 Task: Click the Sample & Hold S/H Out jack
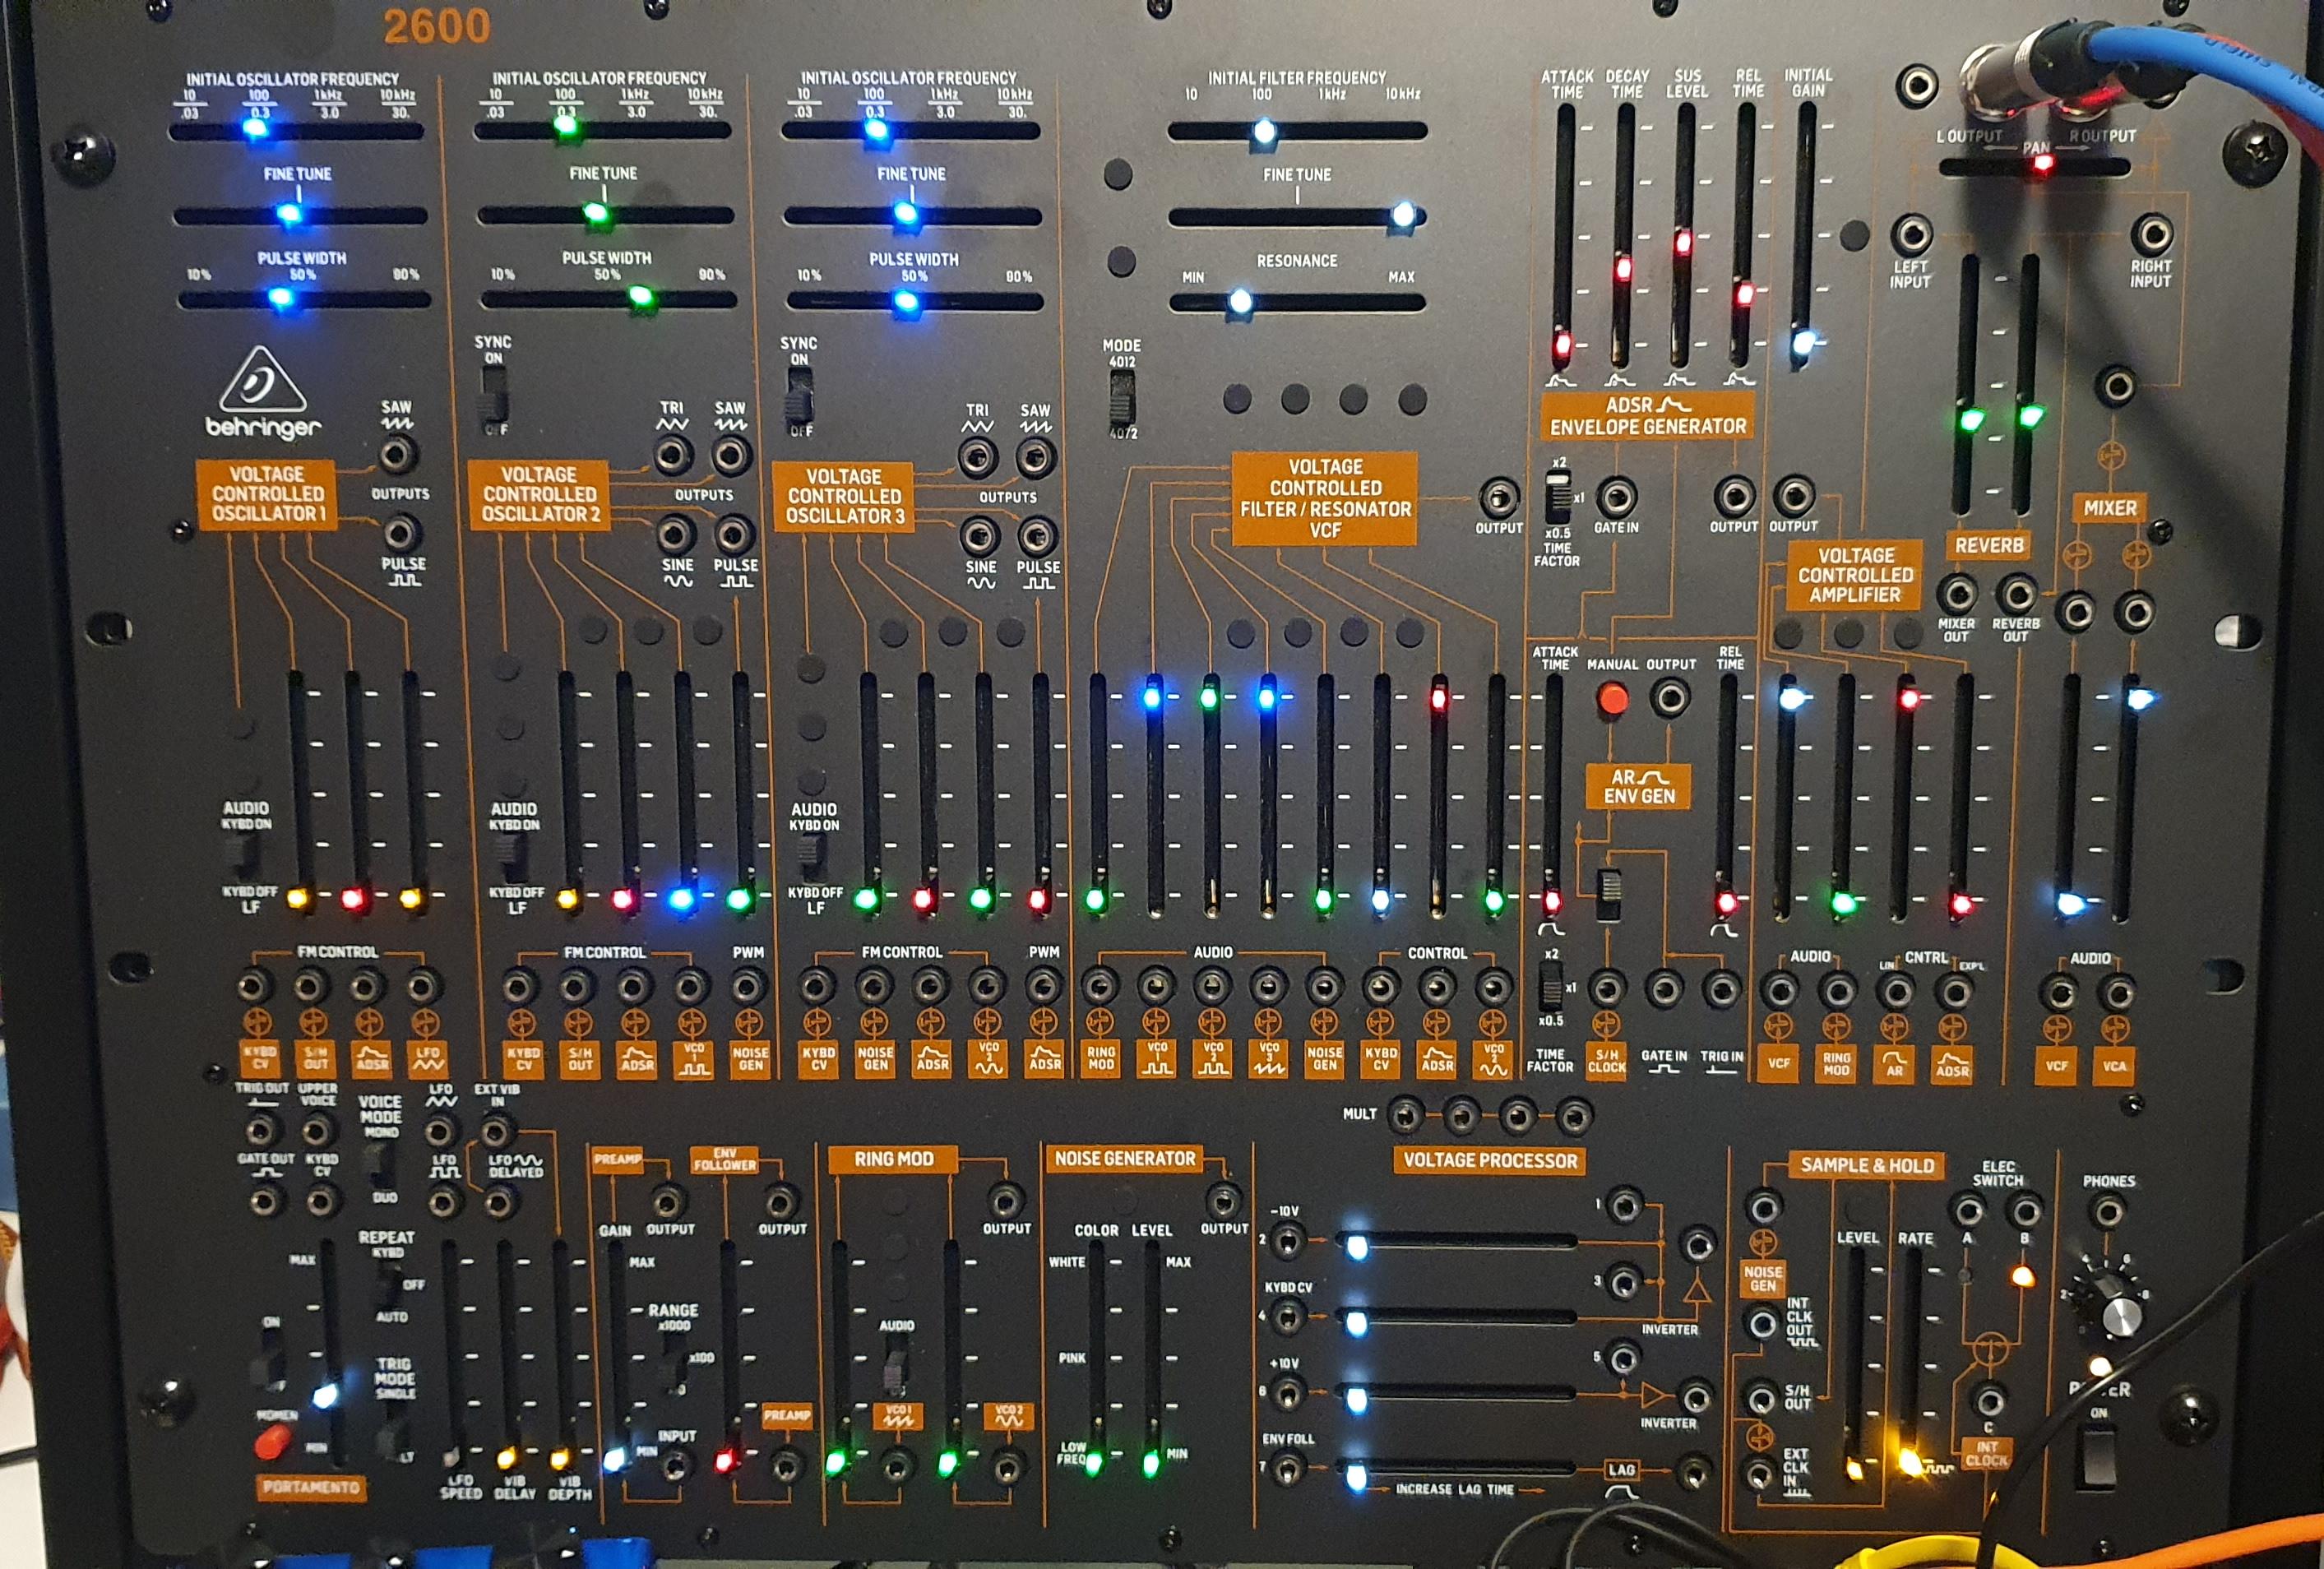pyautogui.click(x=1762, y=1397)
